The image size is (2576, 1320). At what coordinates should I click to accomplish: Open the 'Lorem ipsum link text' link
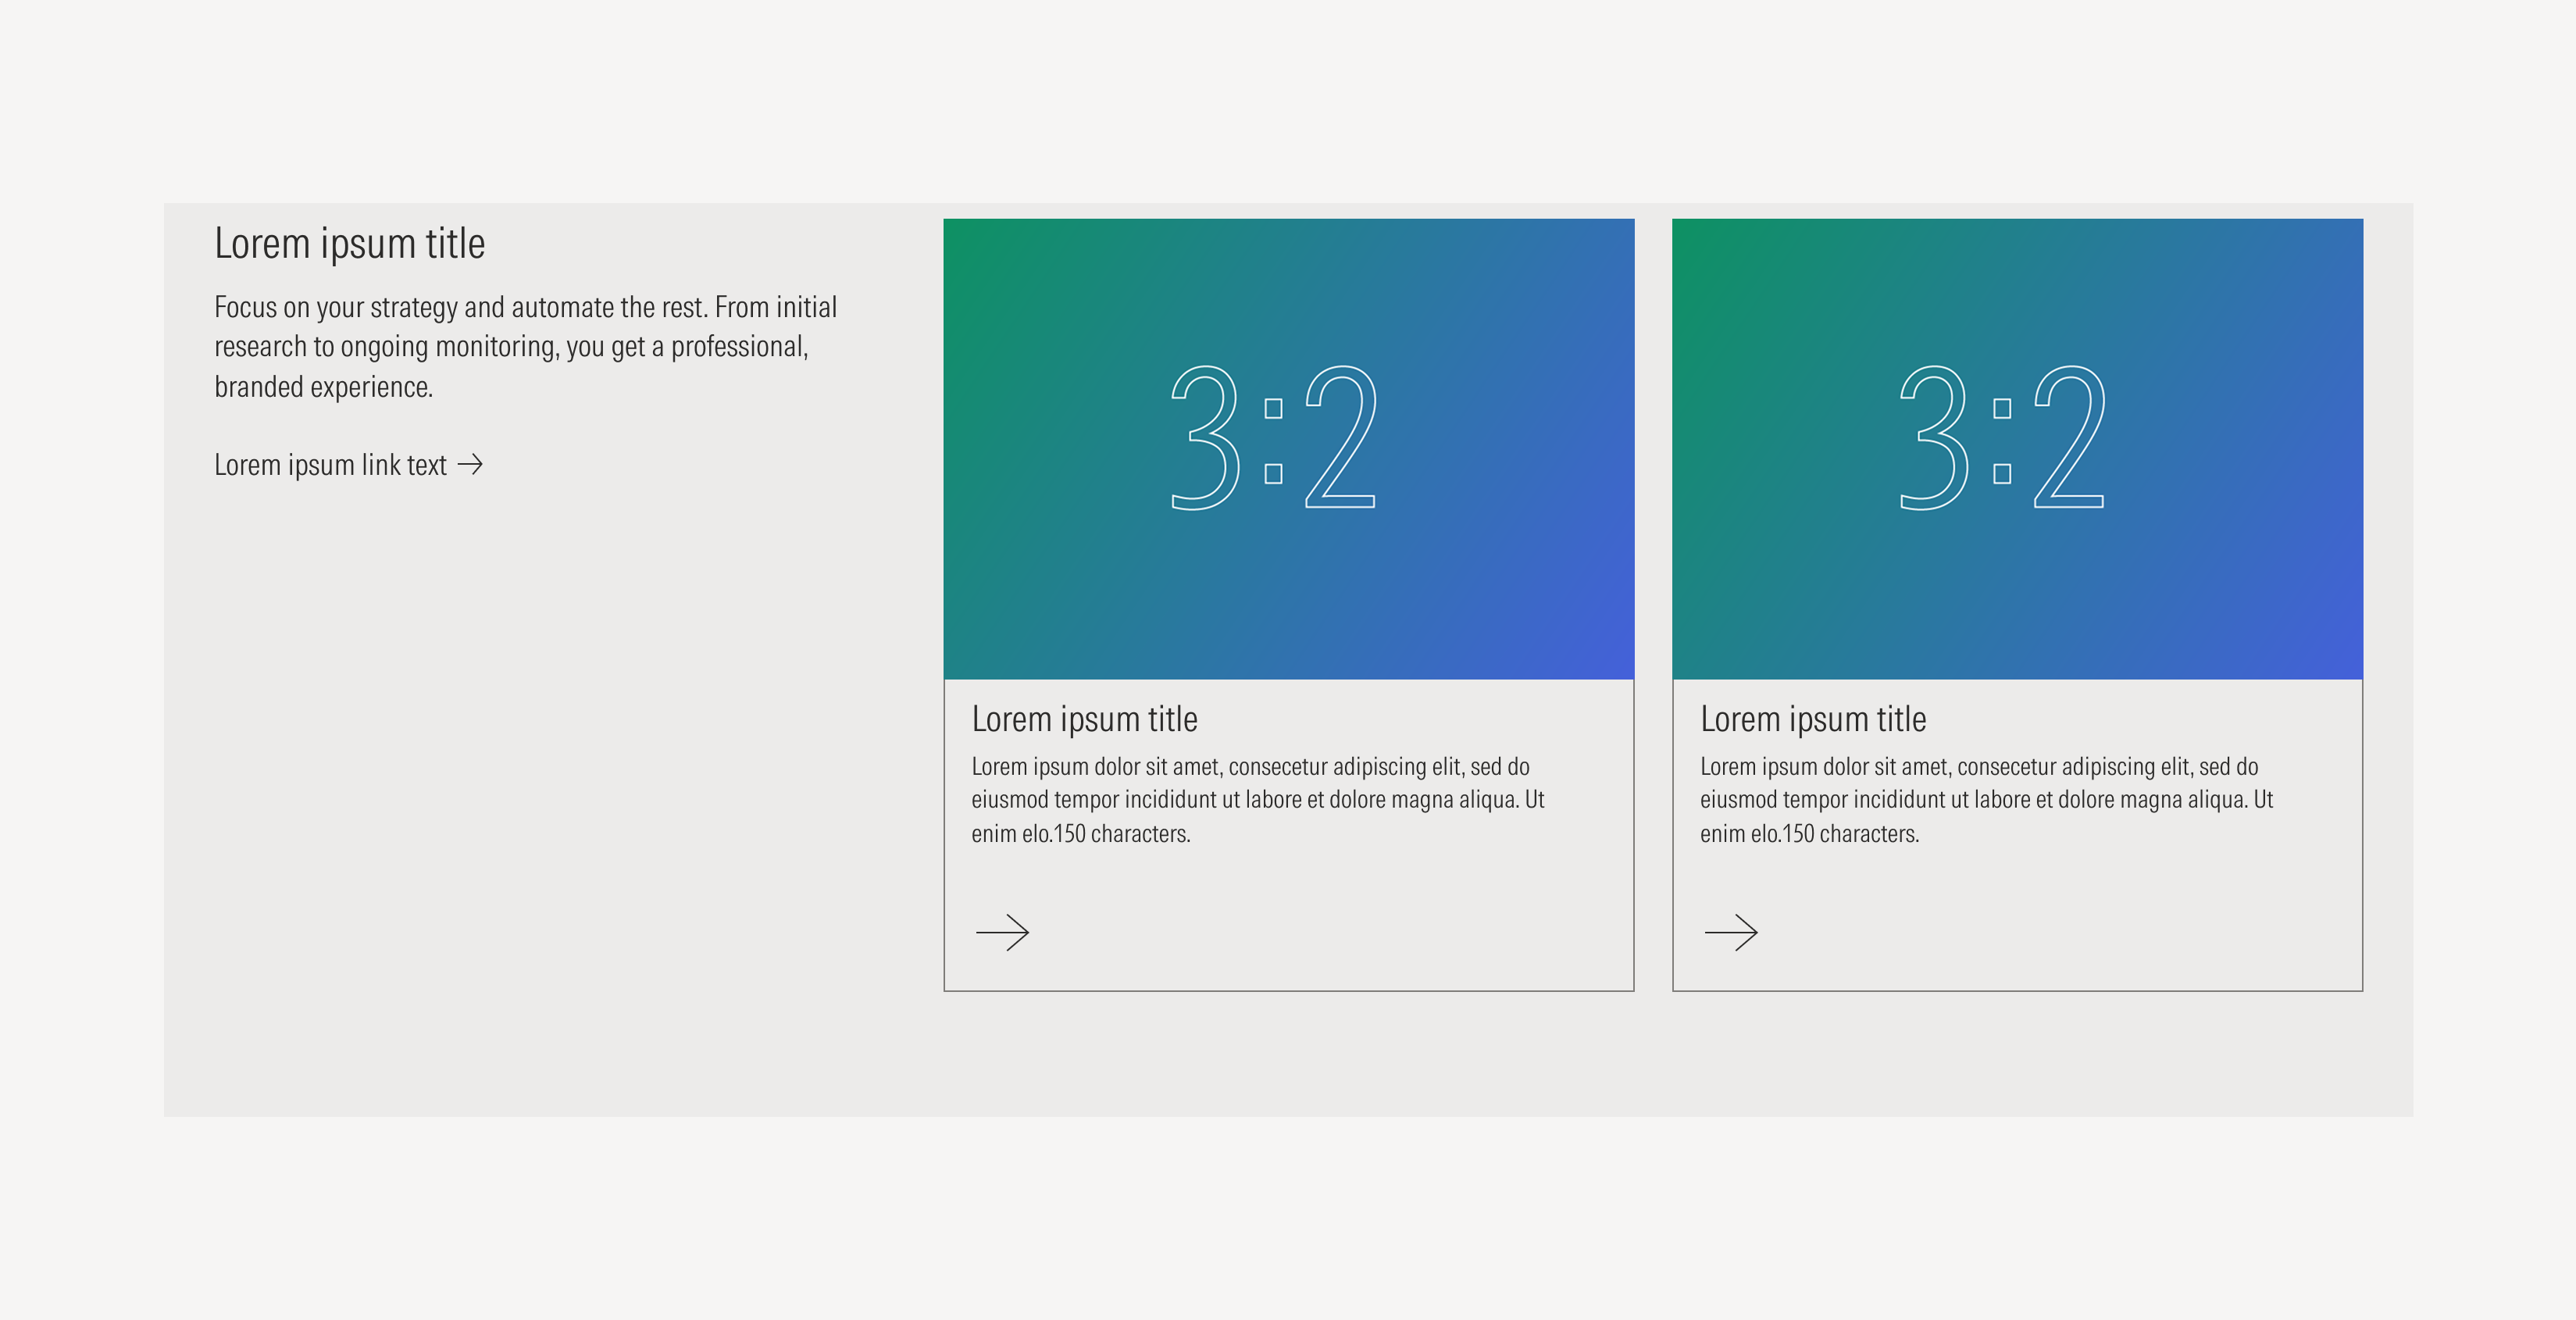pyautogui.click(x=331, y=465)
